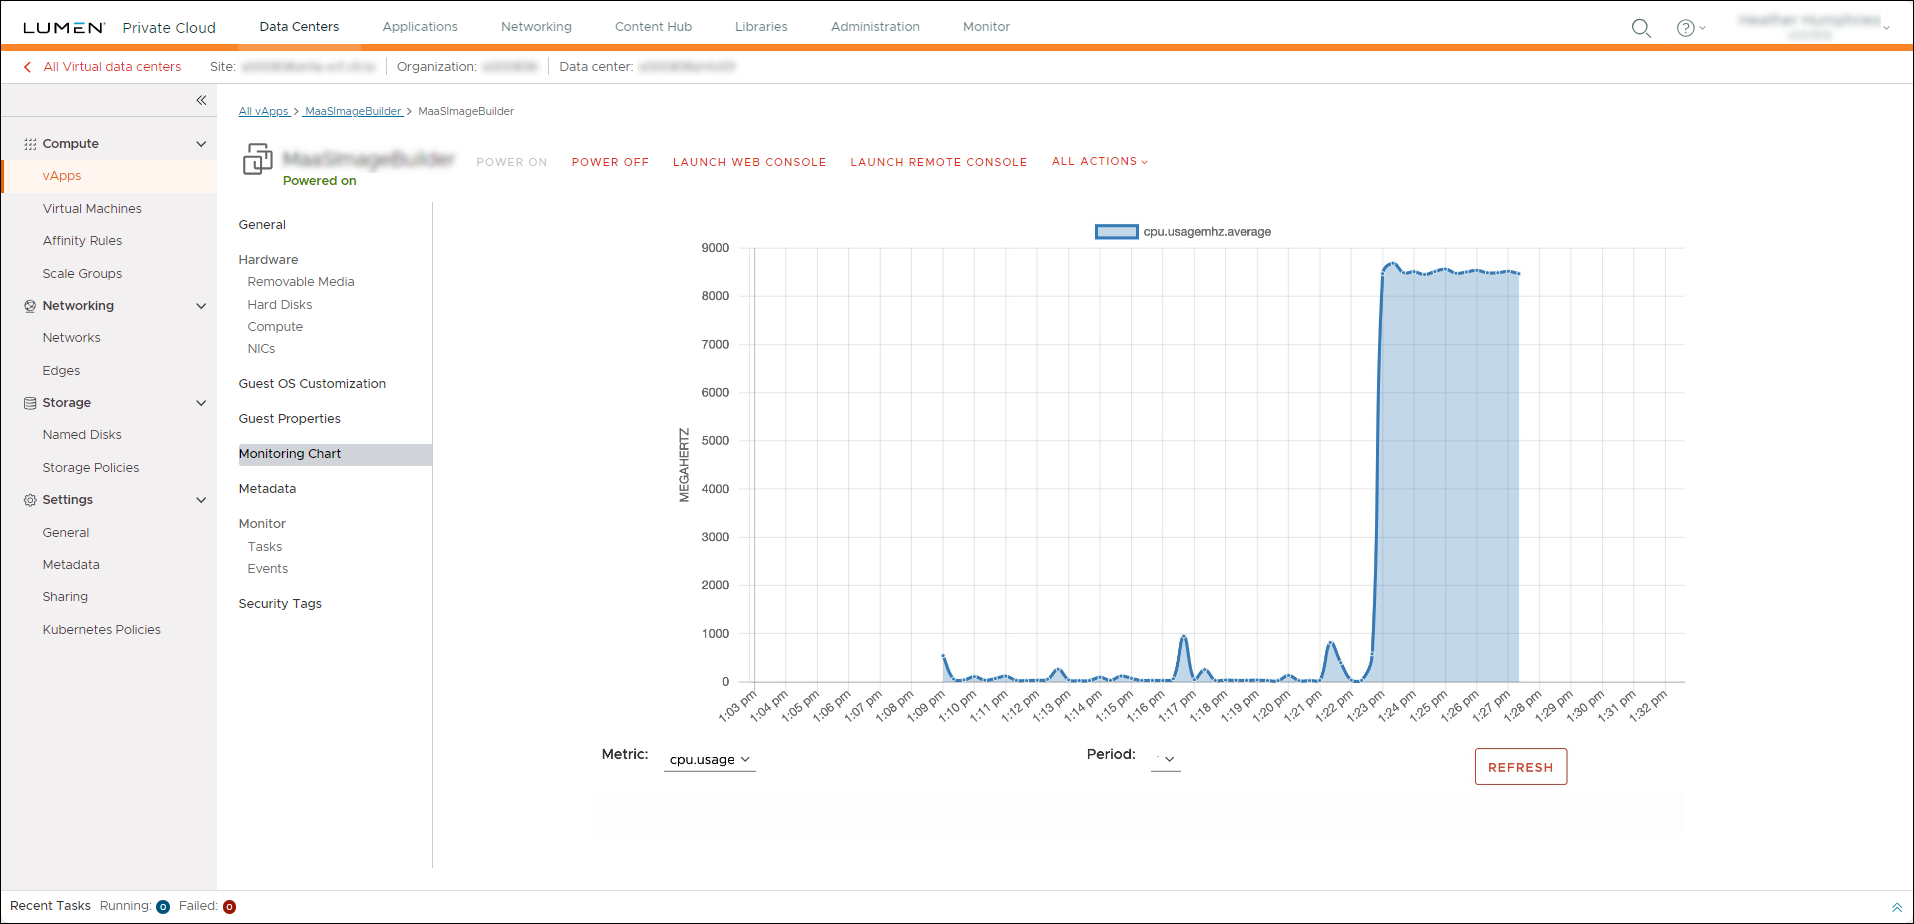Click the MaaSImageBuilder vApp icon
The height and width of the screenshot is (924, 1914).
pos(257,160)
